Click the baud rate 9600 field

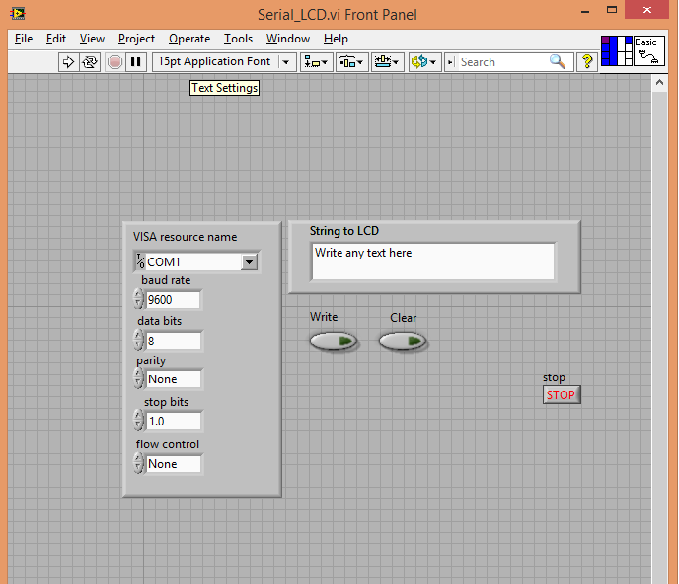[x=173, y=300]
